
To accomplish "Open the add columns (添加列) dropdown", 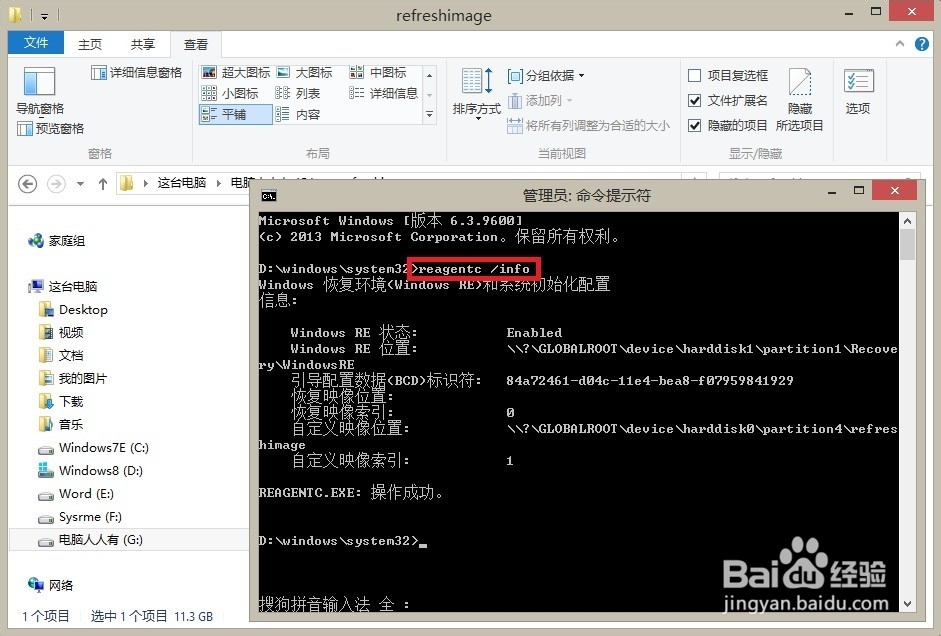I will (540, 100).
